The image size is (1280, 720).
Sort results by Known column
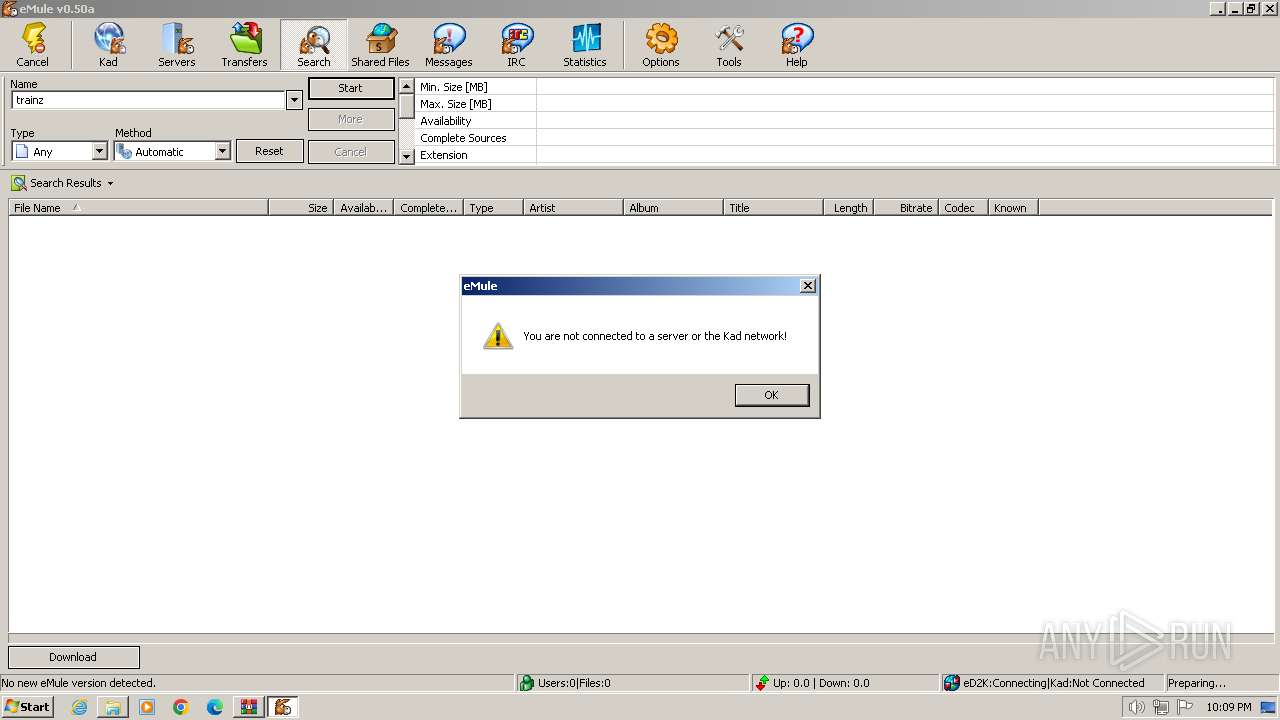[1013, 208]
